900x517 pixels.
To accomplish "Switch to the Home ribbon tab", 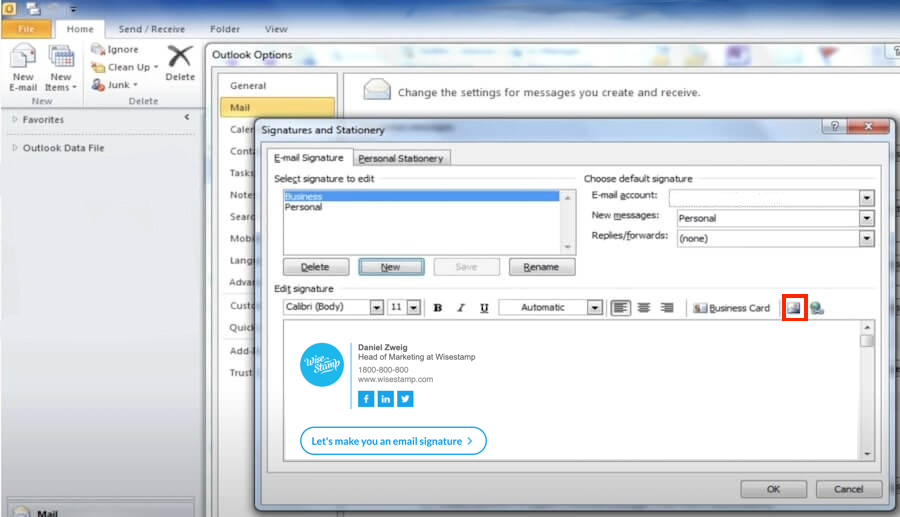I will pyautogui.click(x=80, y=29).
